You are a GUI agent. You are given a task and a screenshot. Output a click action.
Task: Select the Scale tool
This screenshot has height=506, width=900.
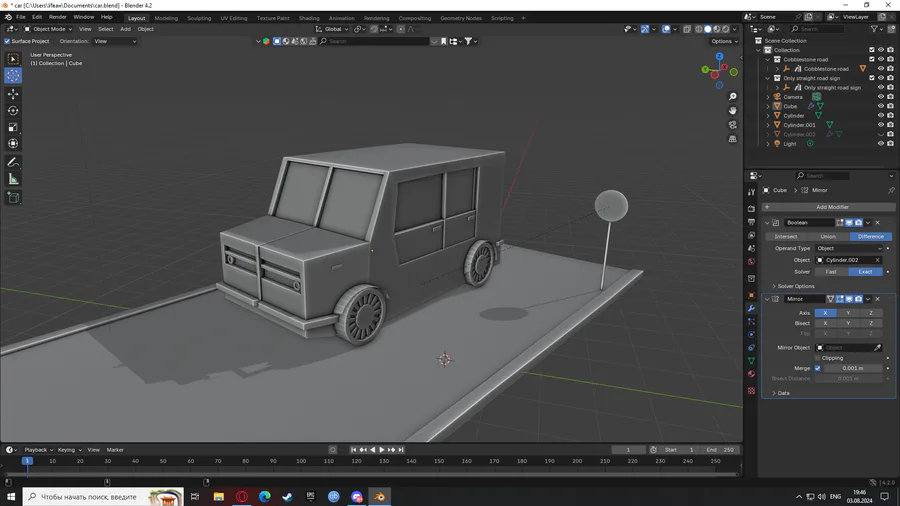click(13, 127)
